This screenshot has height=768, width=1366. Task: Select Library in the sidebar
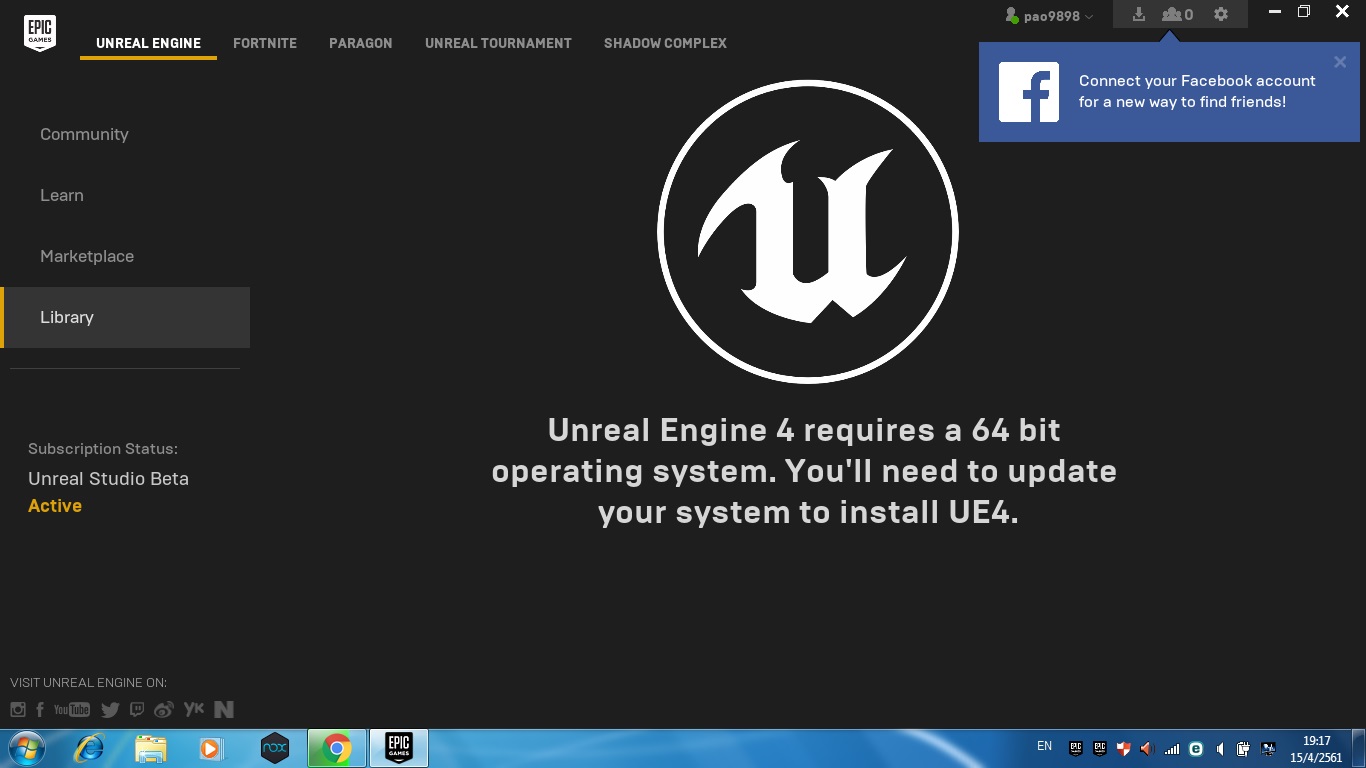(125, 317)
